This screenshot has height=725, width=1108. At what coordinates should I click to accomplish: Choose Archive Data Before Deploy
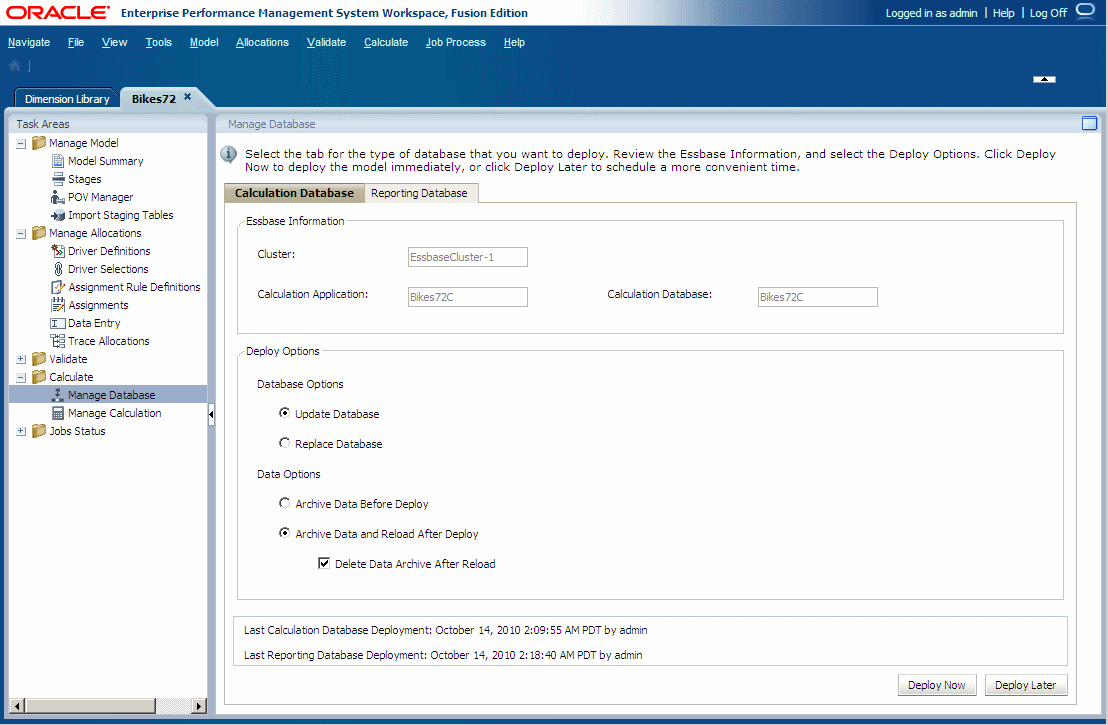pos(284,503)
